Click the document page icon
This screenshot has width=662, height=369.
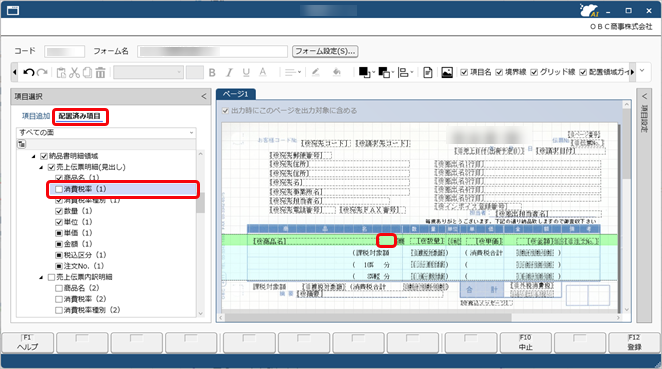(428, 73)
